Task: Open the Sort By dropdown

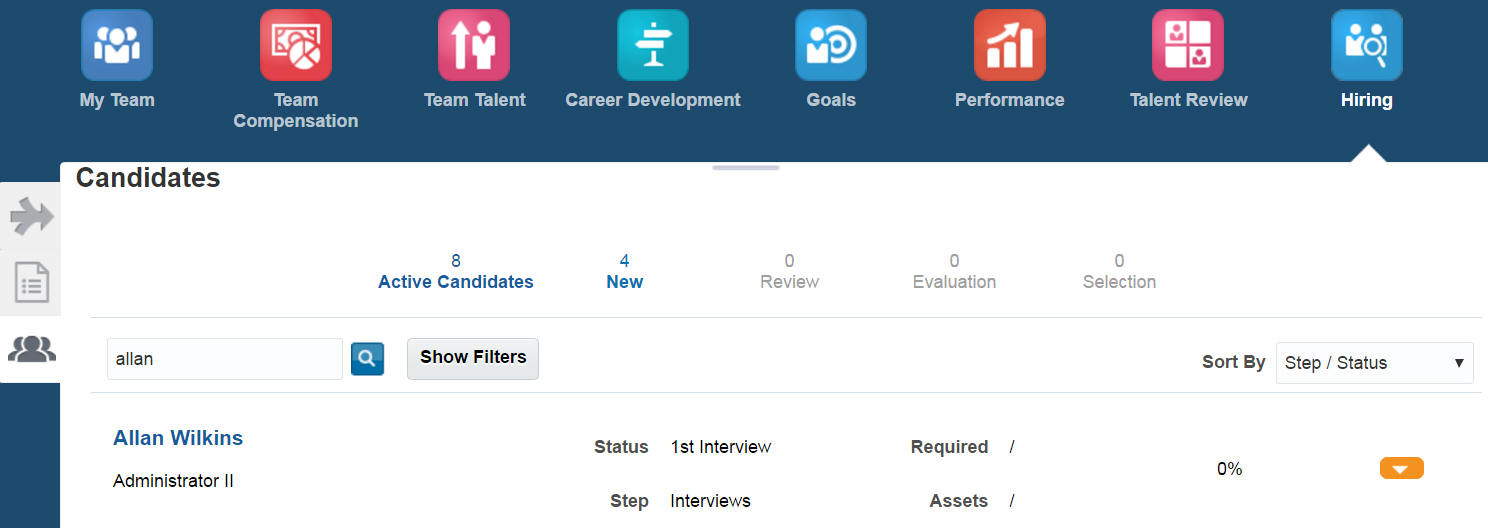Action: pyautogui.click(x=1374, y=363)
